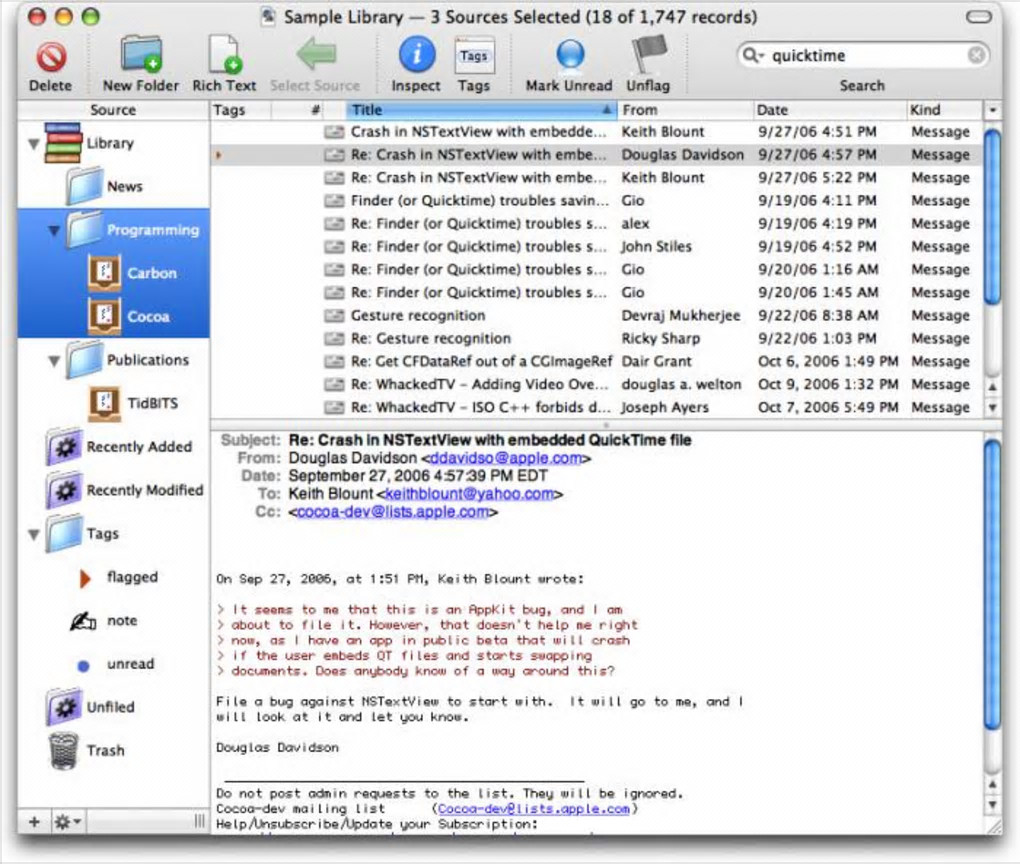
Task: Click the sidebar resize handle grip
Action: coord(200,822)
